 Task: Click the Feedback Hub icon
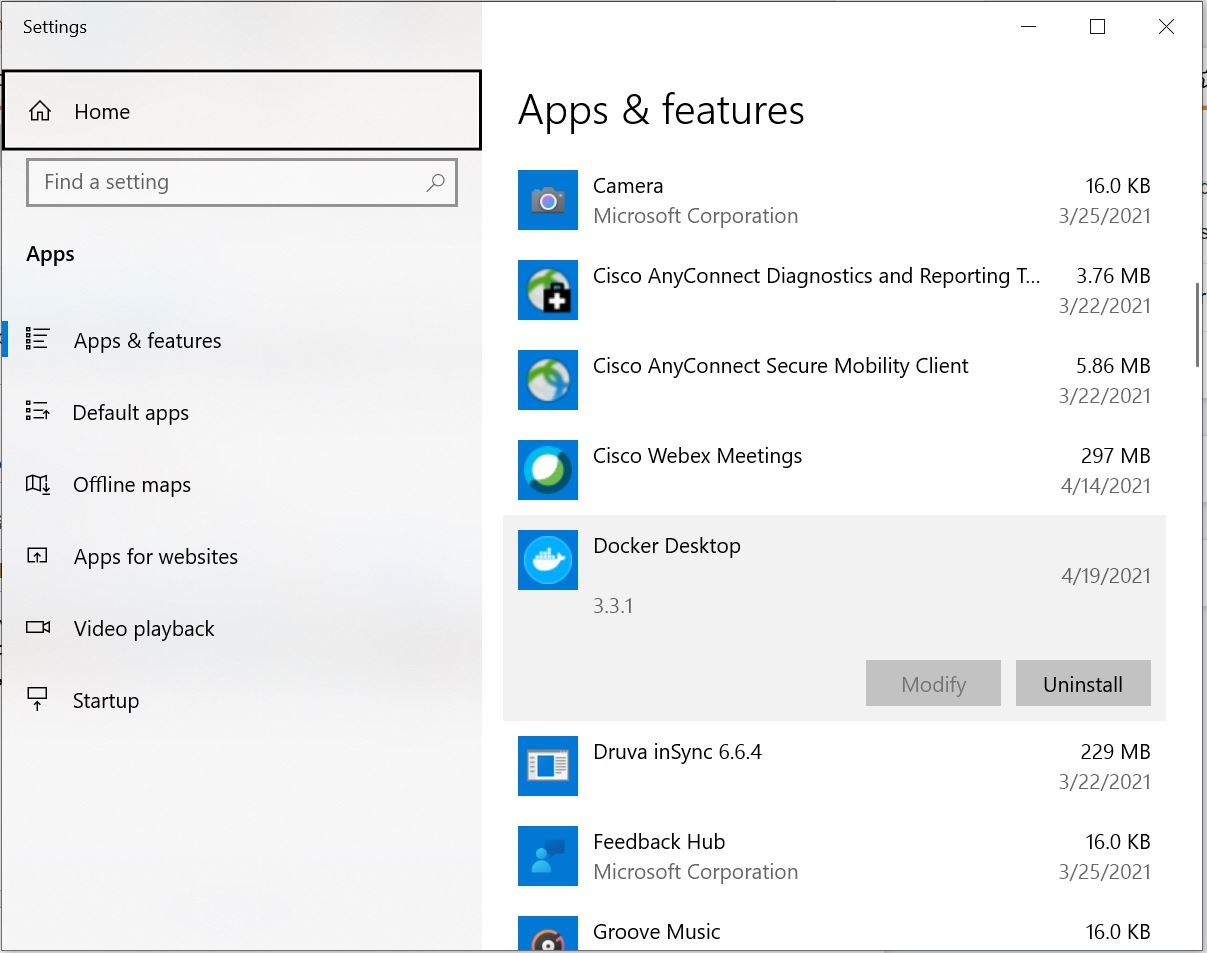pos(547,856)
